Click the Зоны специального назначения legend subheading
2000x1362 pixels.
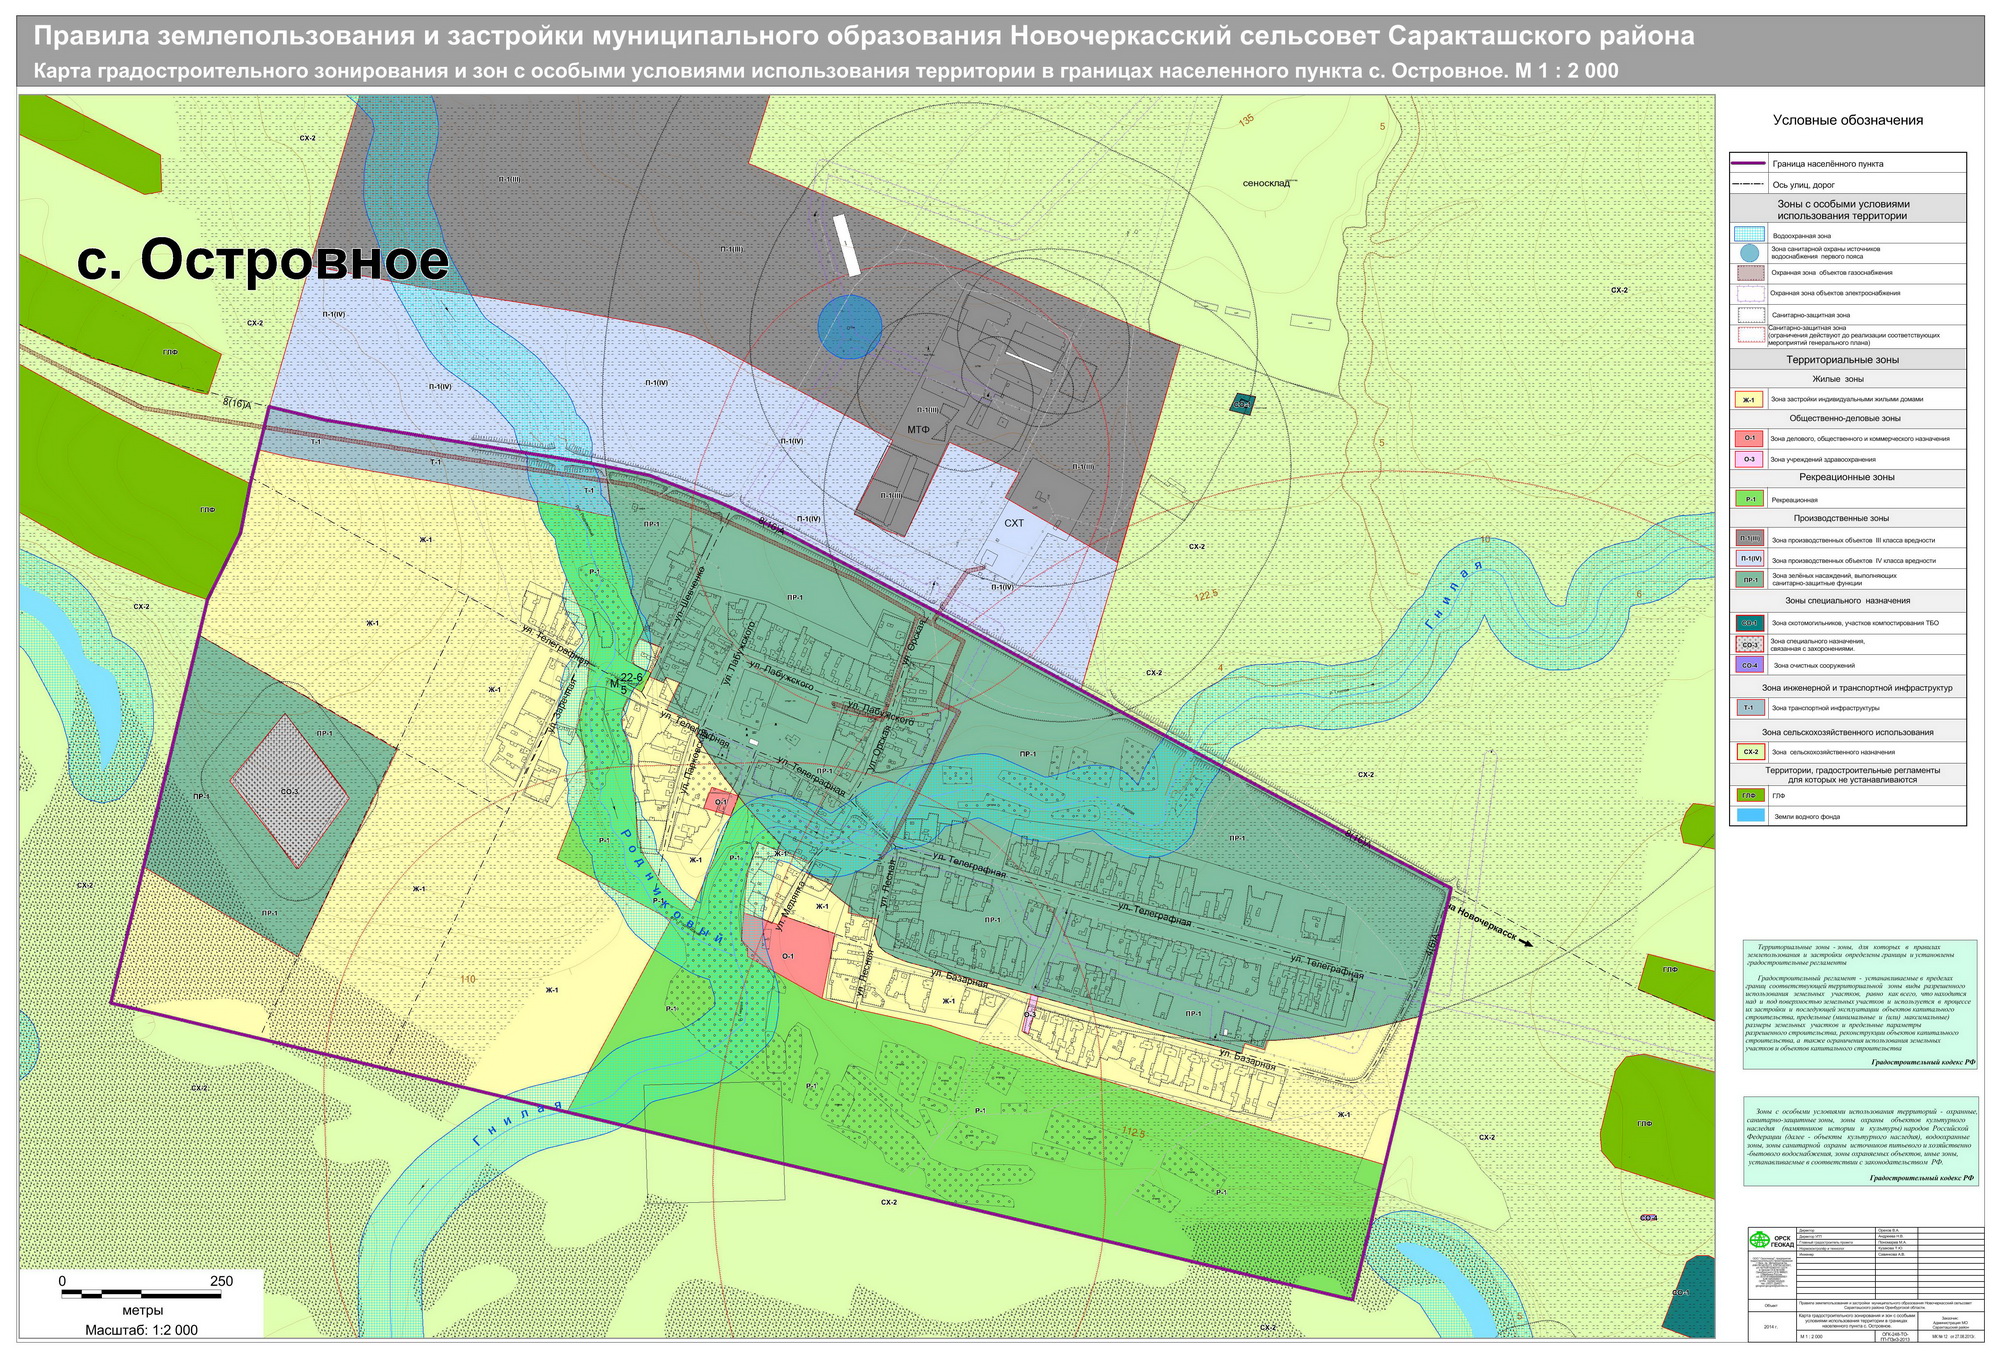(1848, 601)
